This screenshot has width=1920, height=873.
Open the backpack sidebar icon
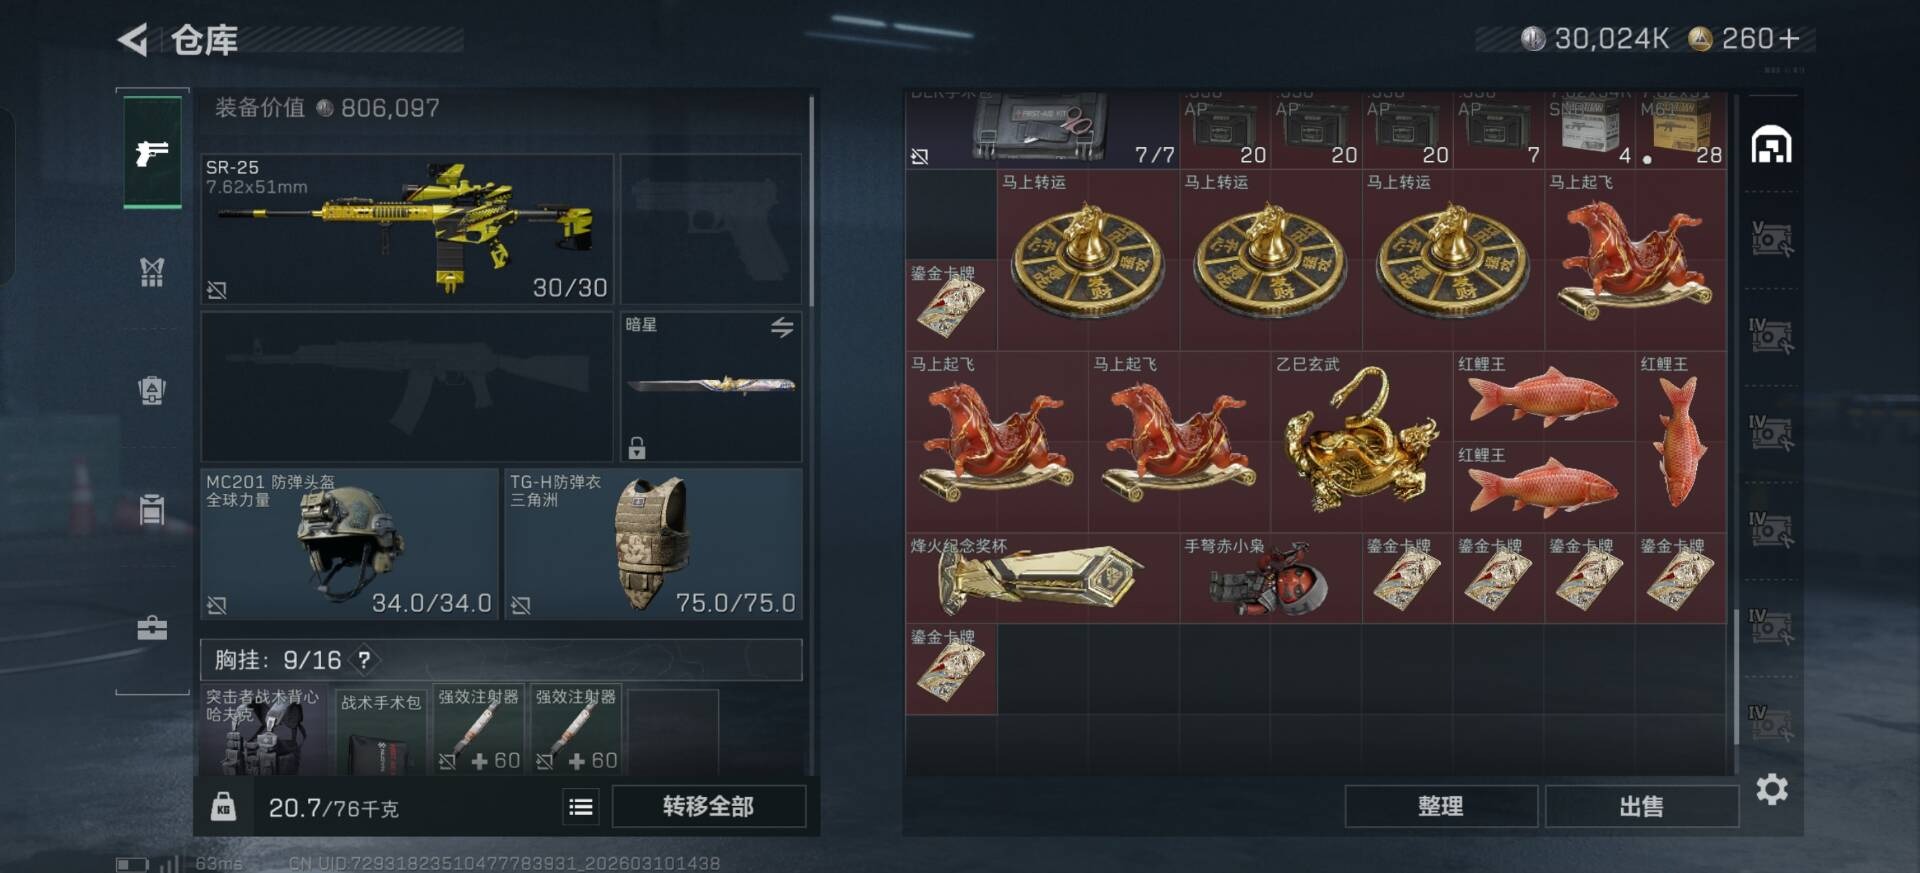(152, 390)
